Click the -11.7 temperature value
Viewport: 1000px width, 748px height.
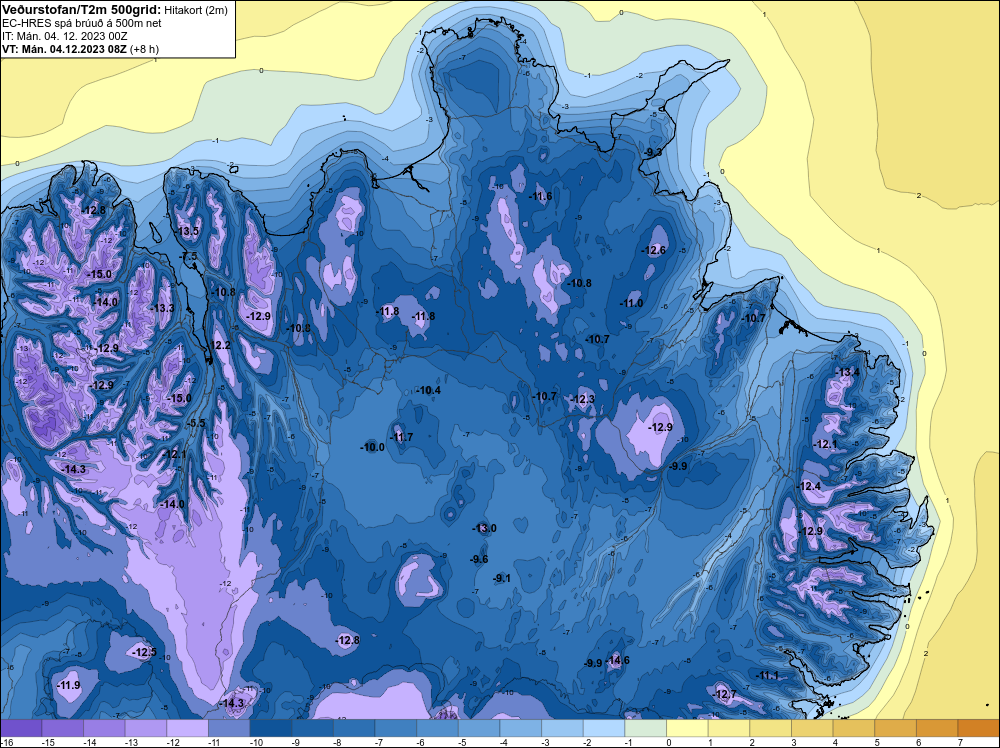click(402, 437)
